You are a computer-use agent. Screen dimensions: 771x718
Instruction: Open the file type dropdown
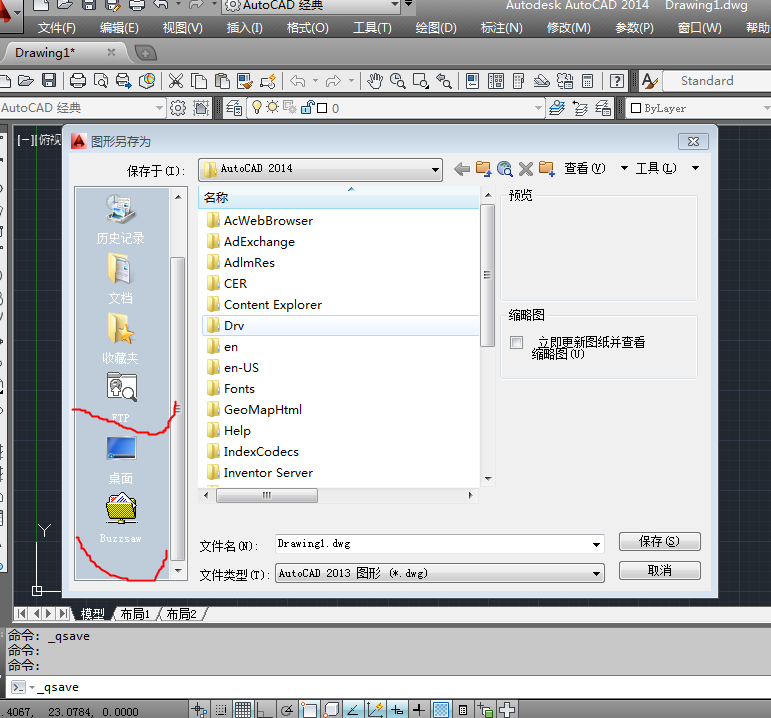tap(596, 574)
